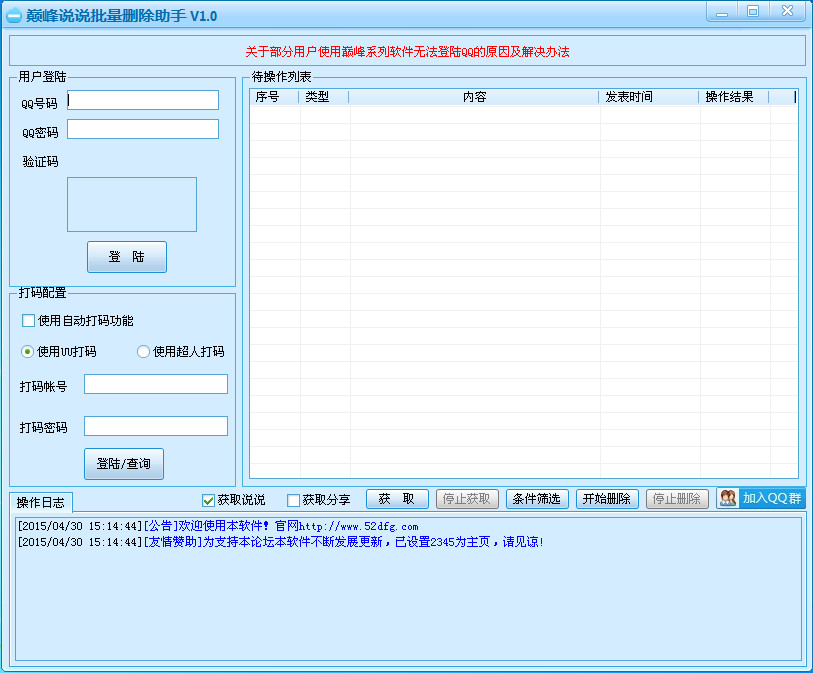
Task: Start deletion with 开始删除 button
Action: 606,499
